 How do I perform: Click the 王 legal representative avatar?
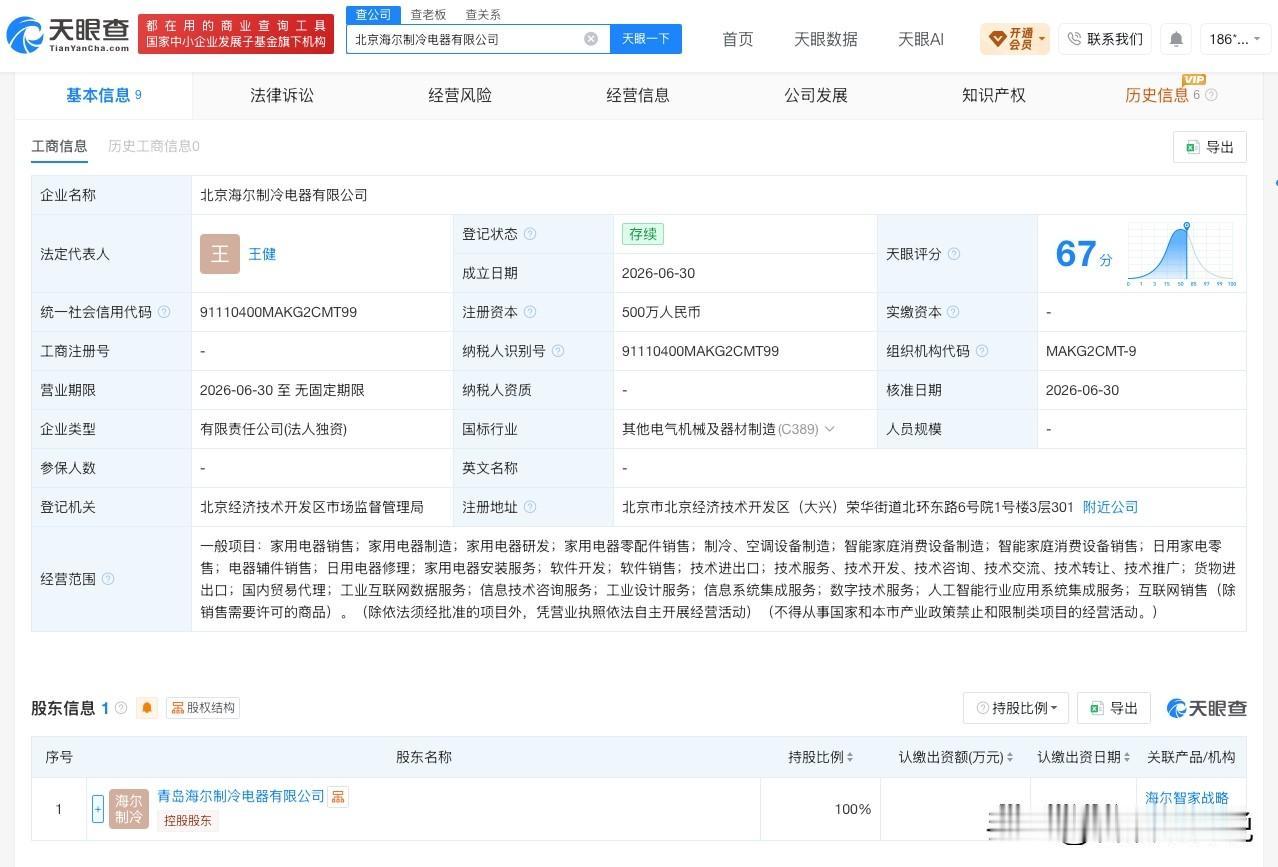point(220,254)
